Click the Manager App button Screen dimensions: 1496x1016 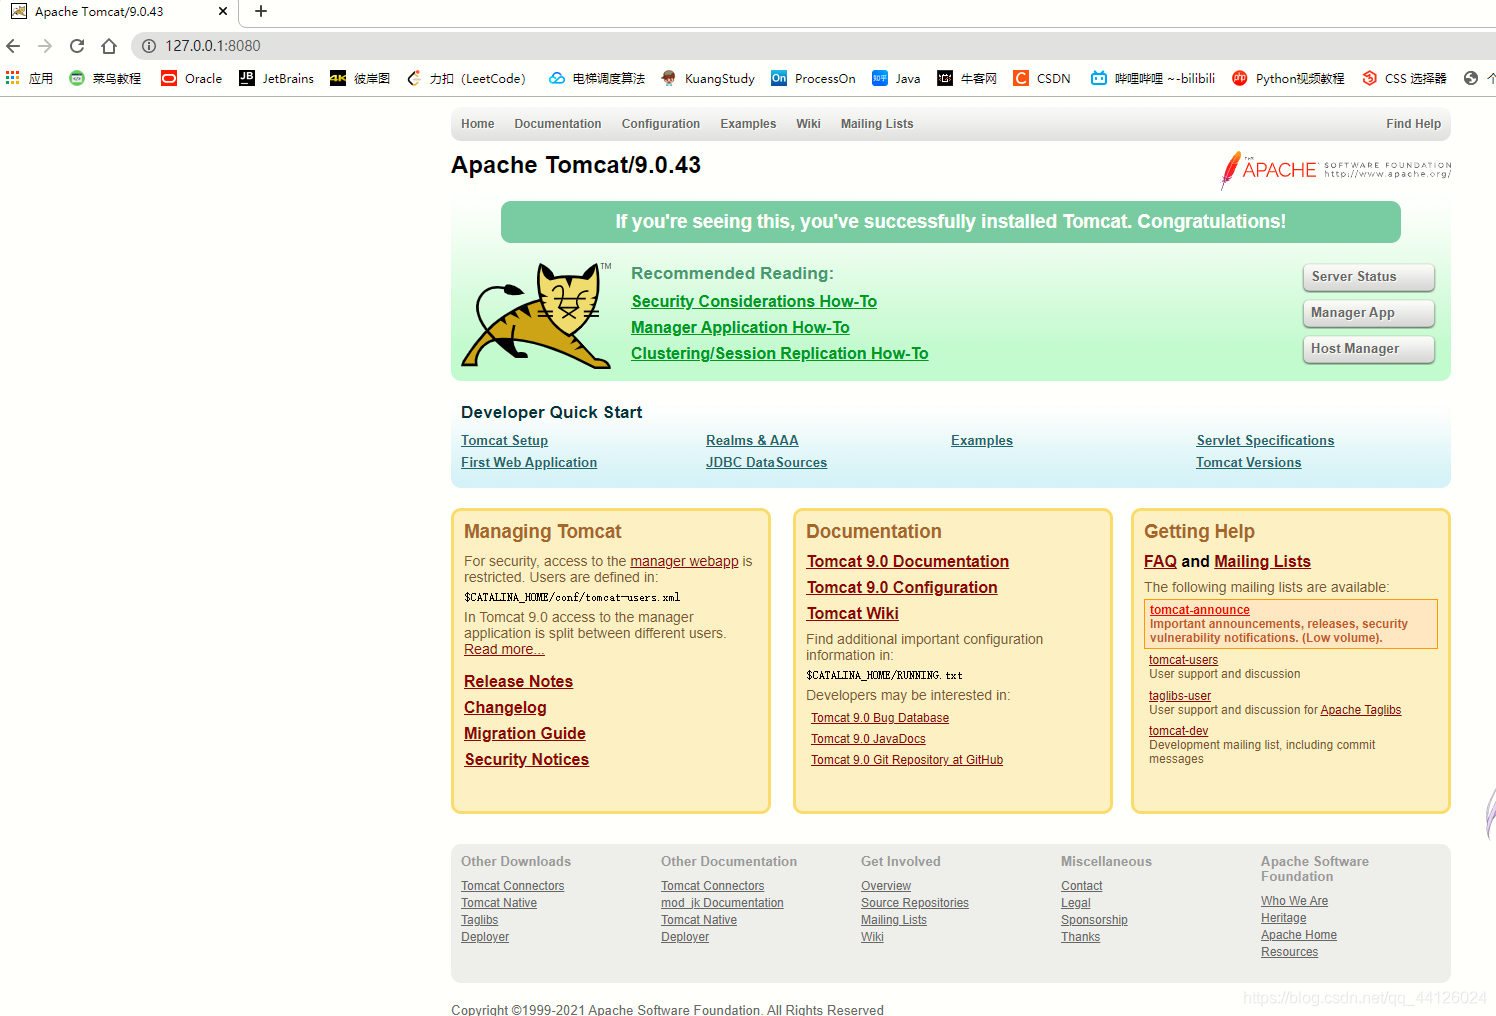pos(1368,313)
